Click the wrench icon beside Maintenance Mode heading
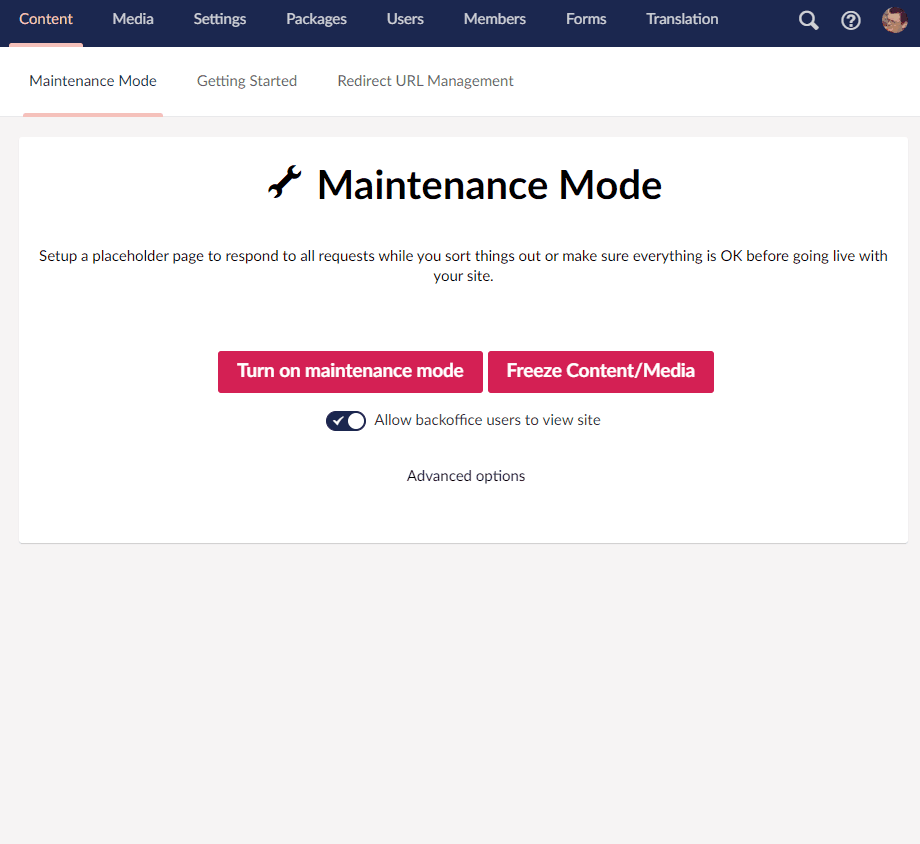This screenshot has height=844, width=920. click(285, 182)
